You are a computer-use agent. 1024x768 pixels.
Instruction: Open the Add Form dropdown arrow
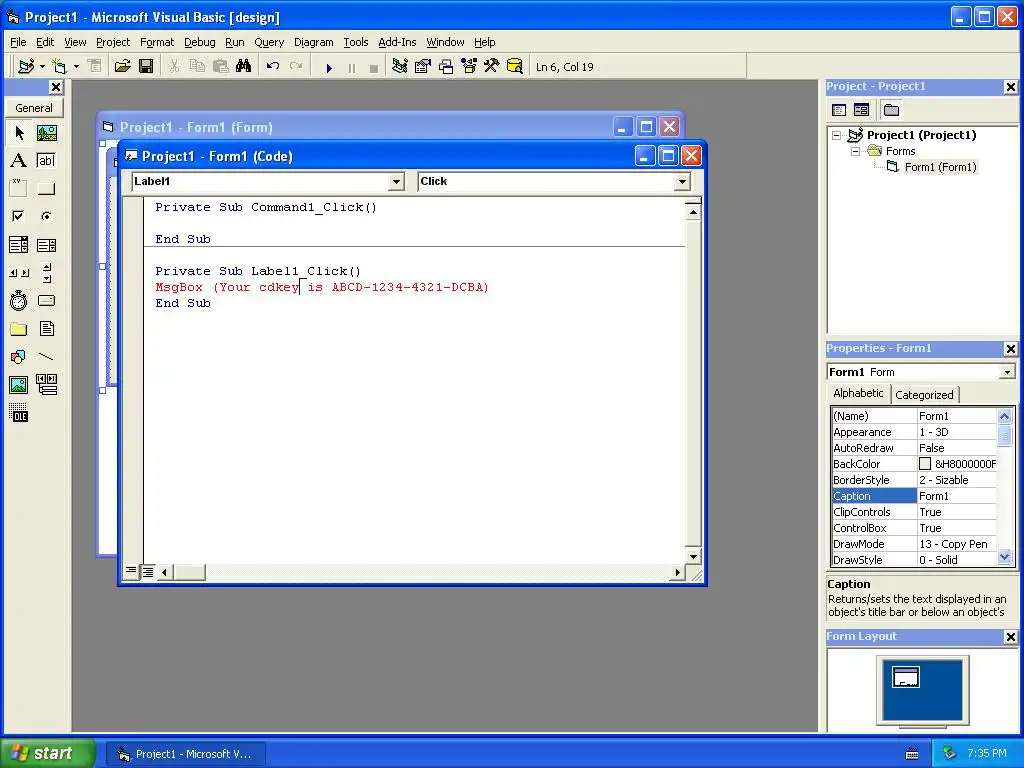click(76, 66)
